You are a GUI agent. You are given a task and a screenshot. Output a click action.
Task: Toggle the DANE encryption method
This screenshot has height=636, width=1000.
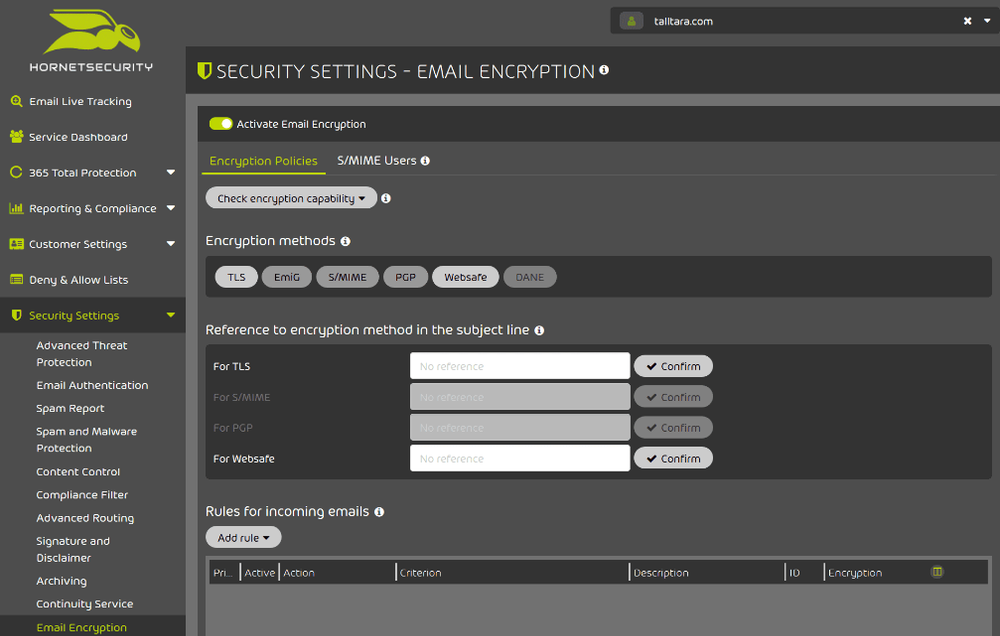click(x=530, y=277)
